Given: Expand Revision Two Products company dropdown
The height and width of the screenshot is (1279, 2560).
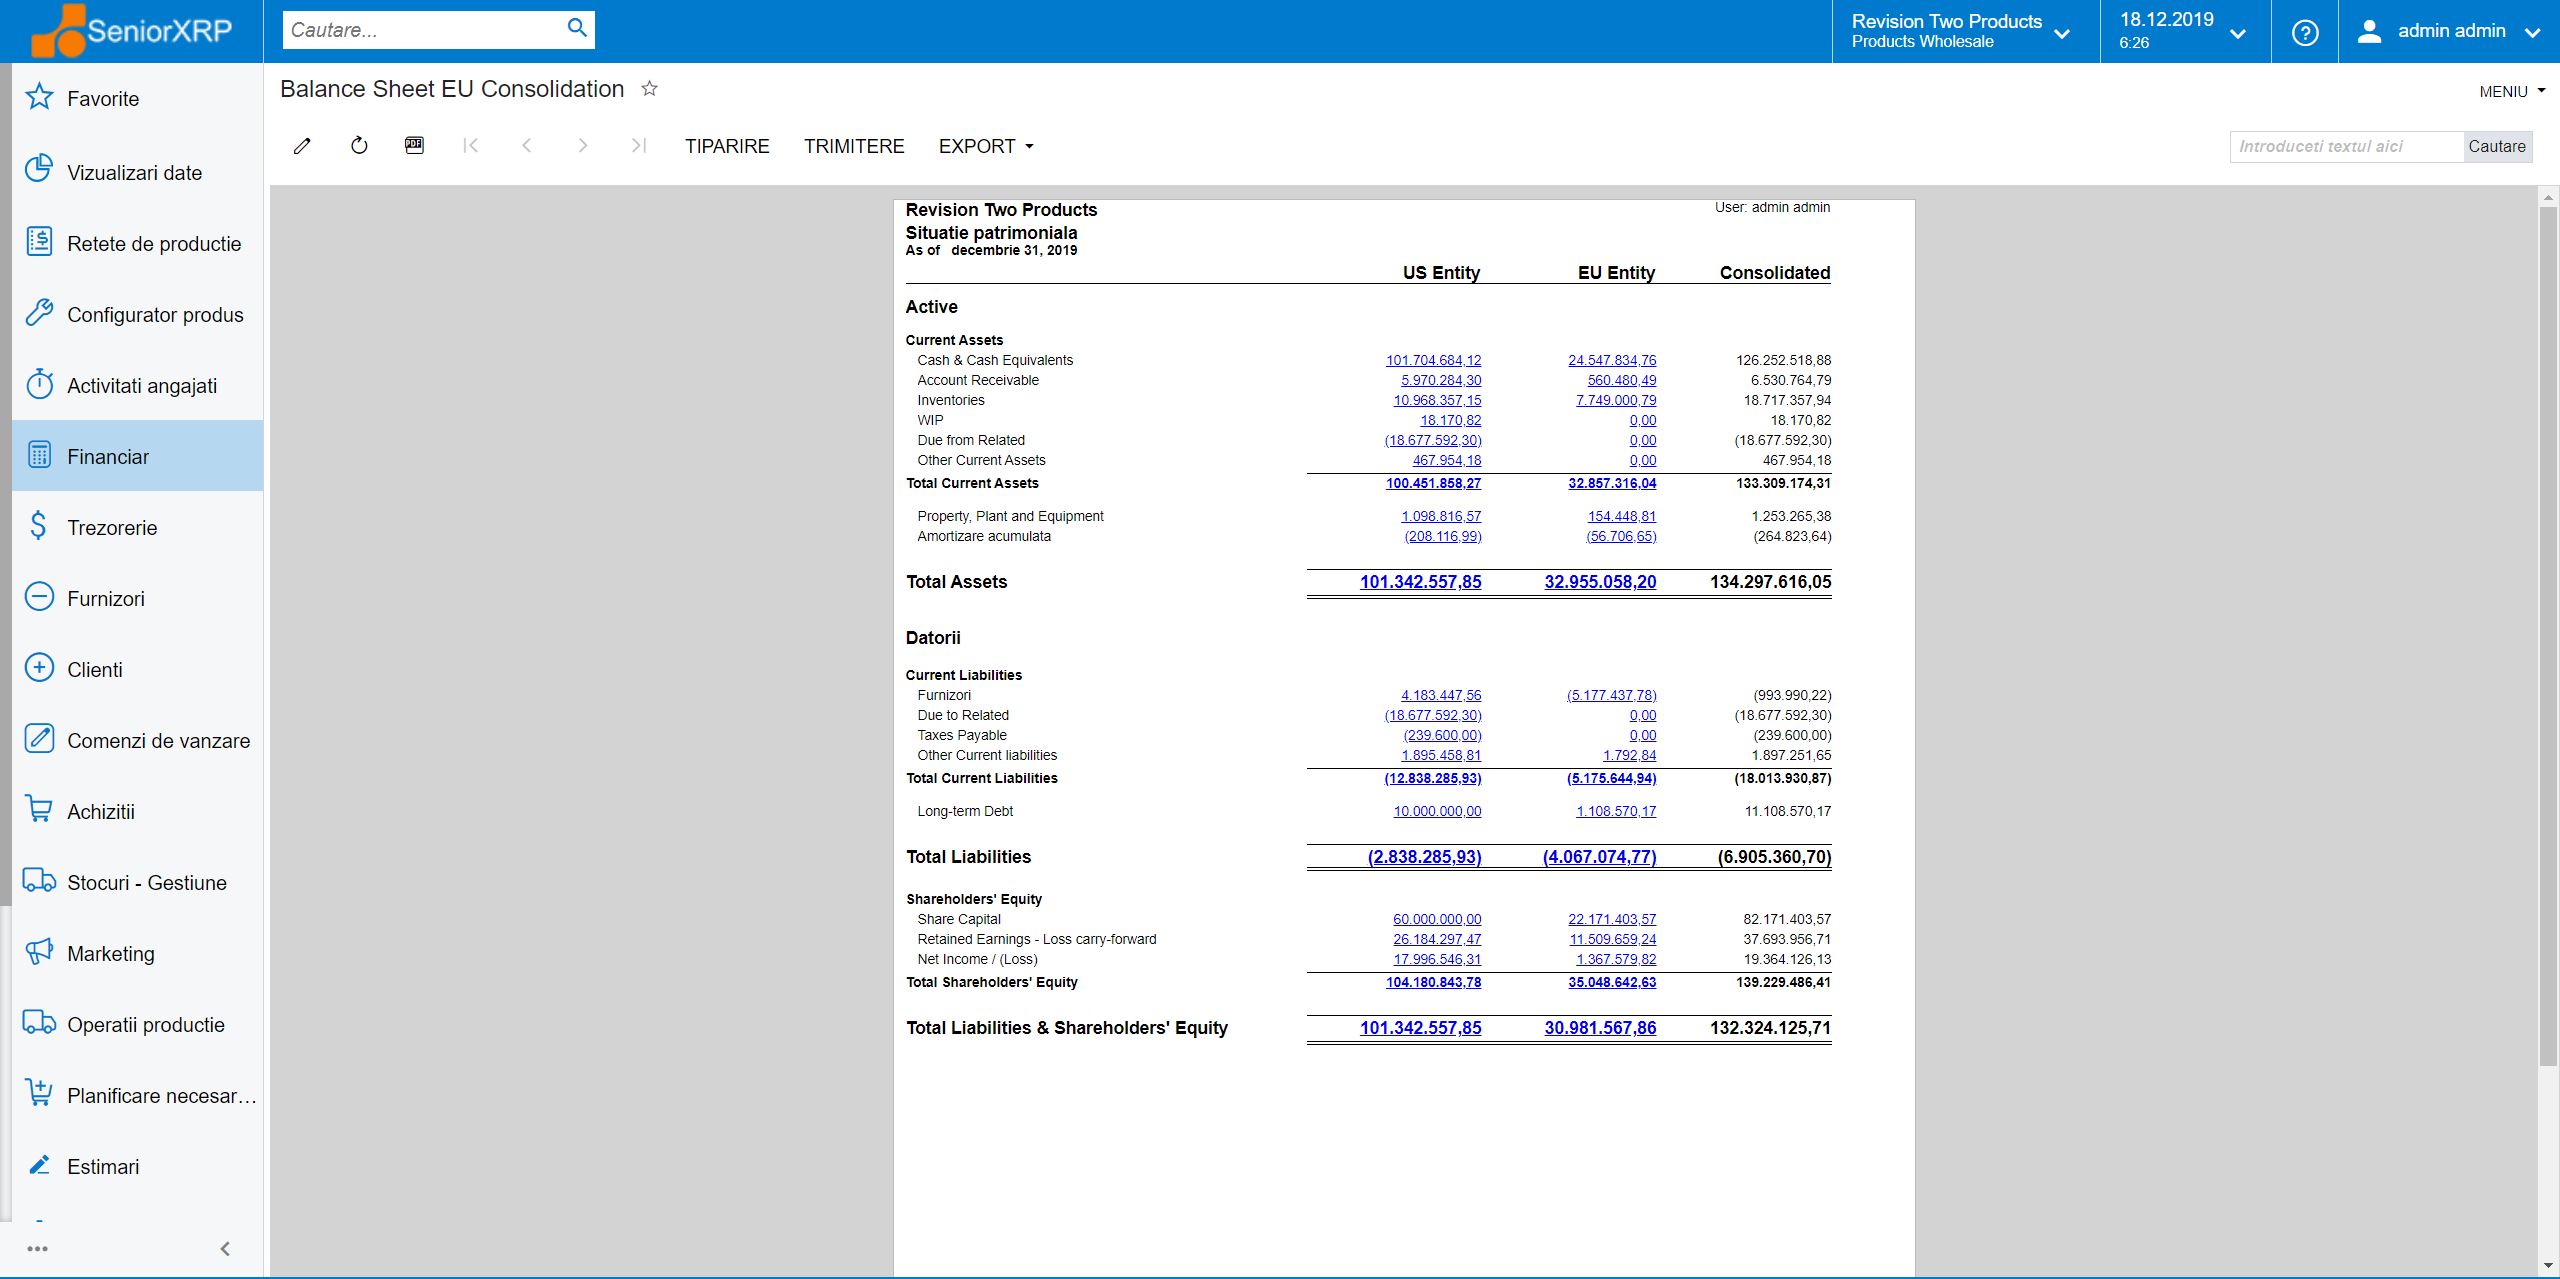Looking at the screenshot, I should click(1966, 31).
